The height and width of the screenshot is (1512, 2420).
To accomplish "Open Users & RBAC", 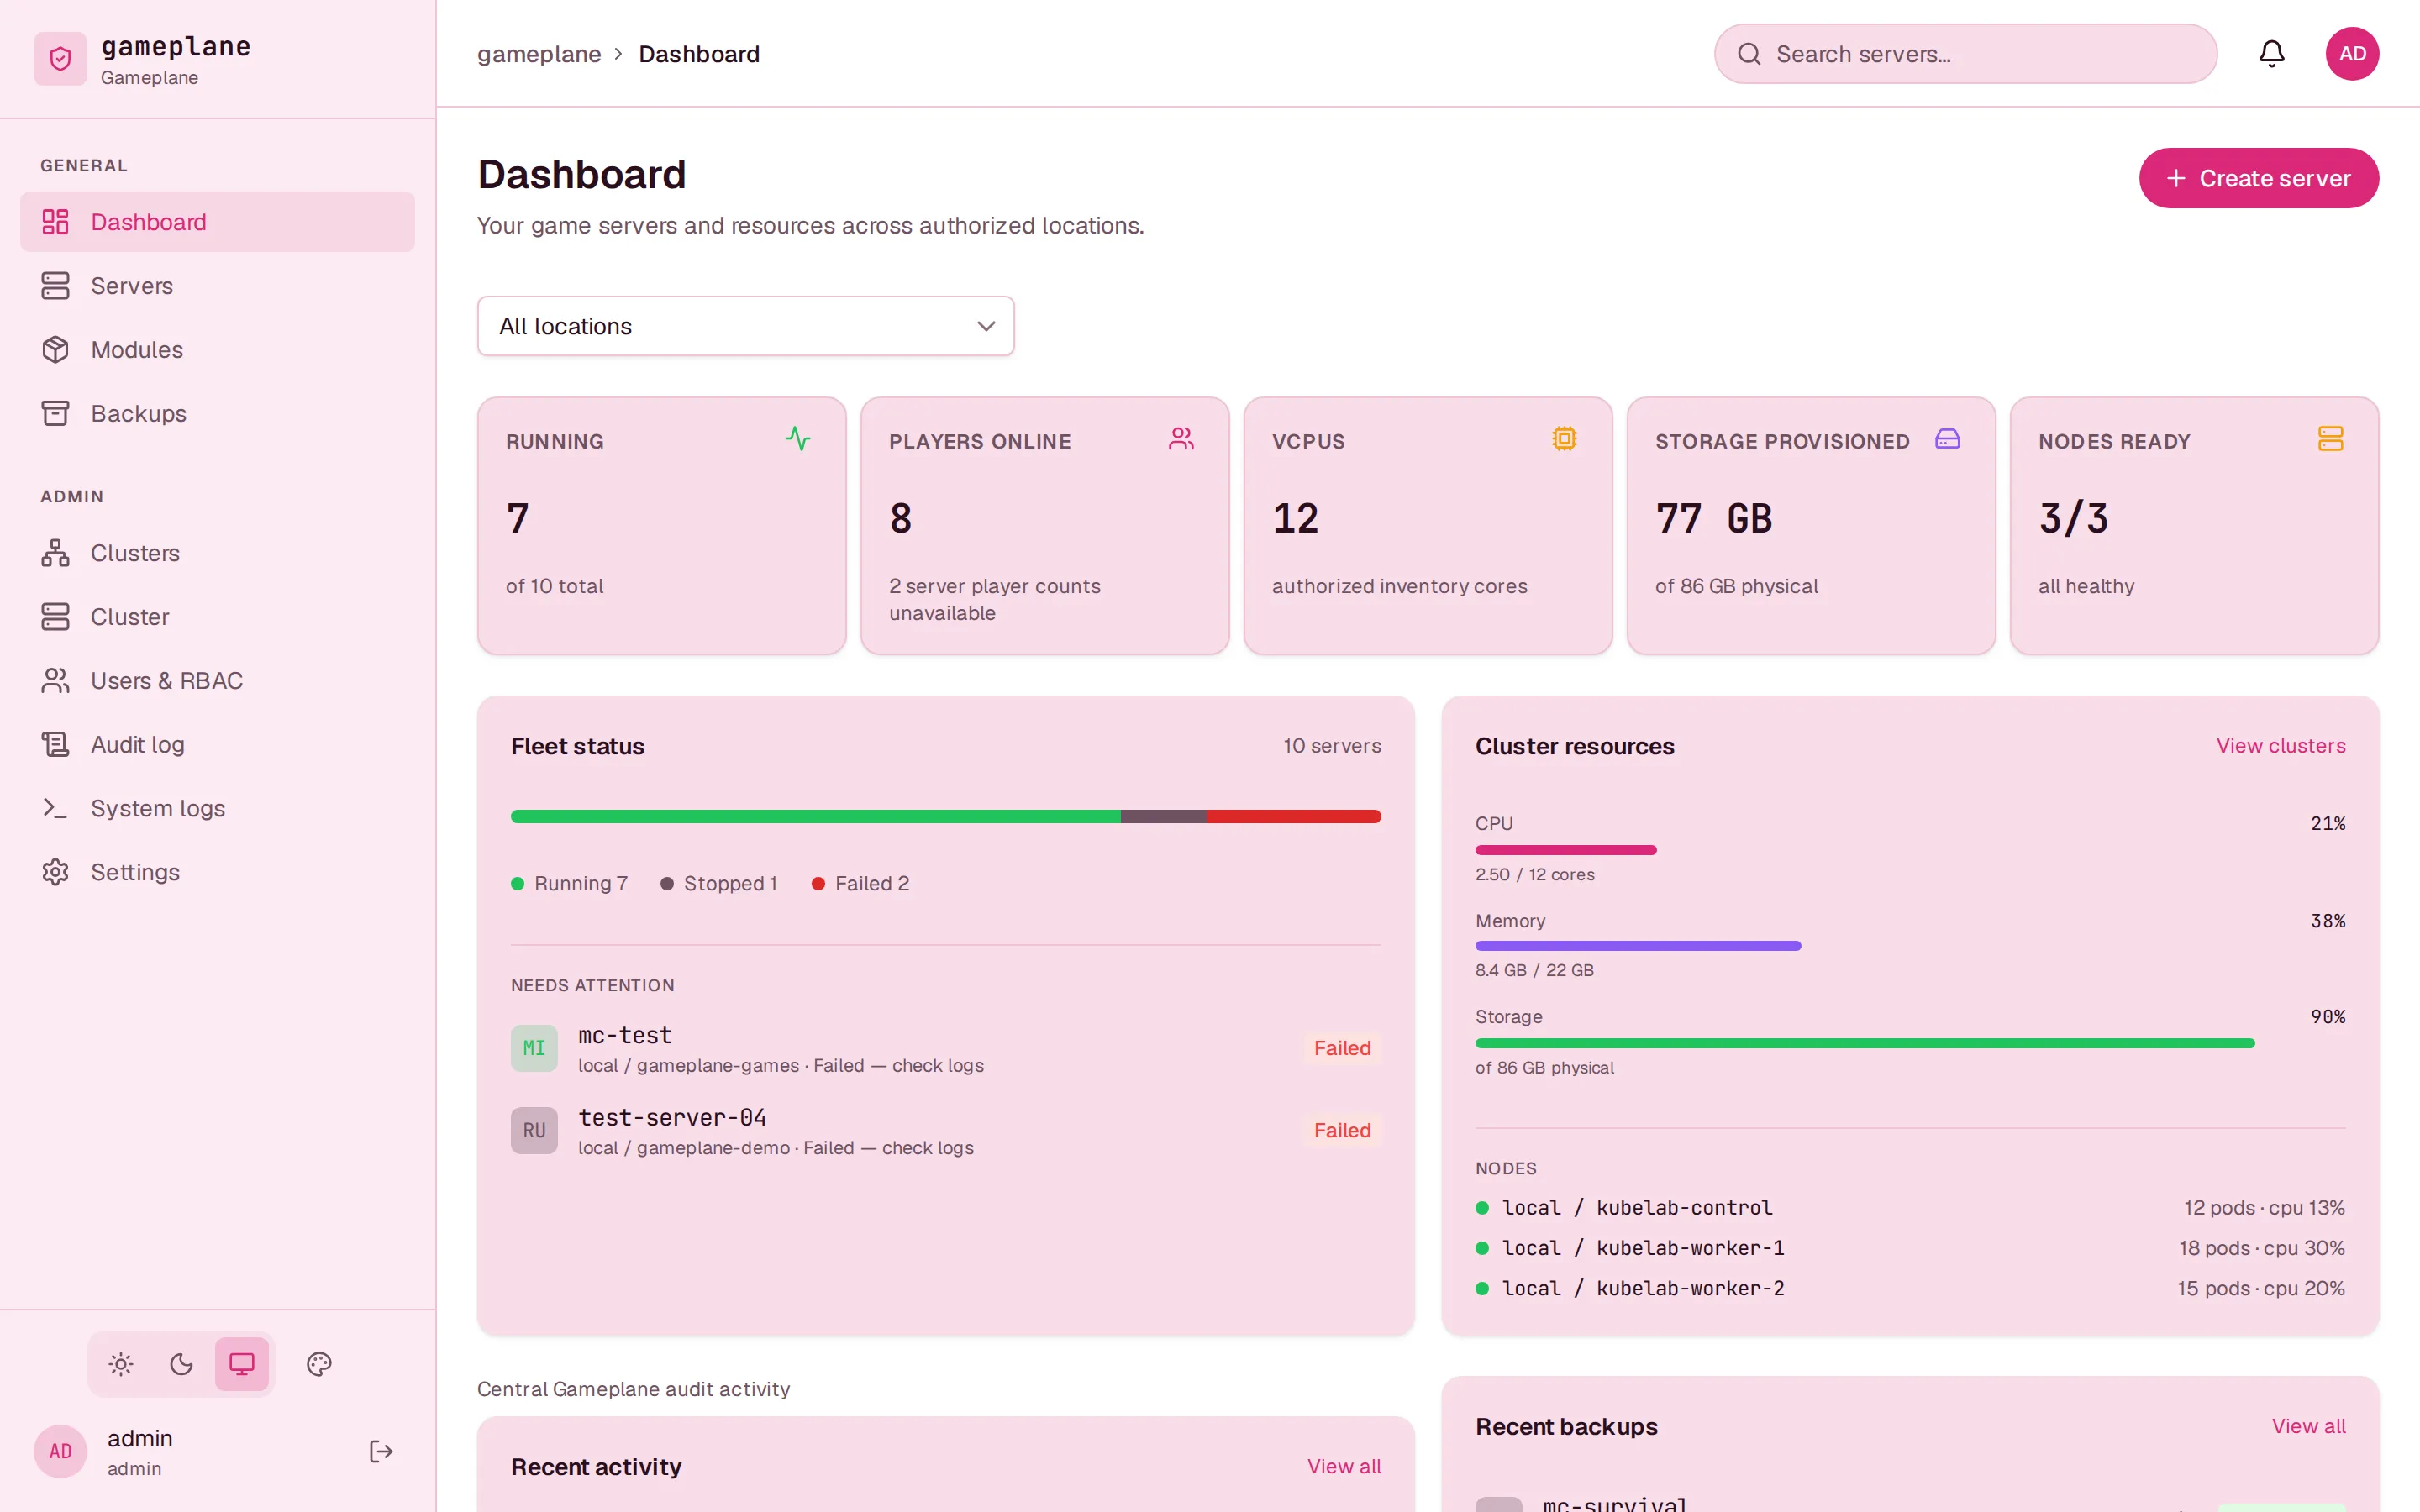I will click(217, 681).
